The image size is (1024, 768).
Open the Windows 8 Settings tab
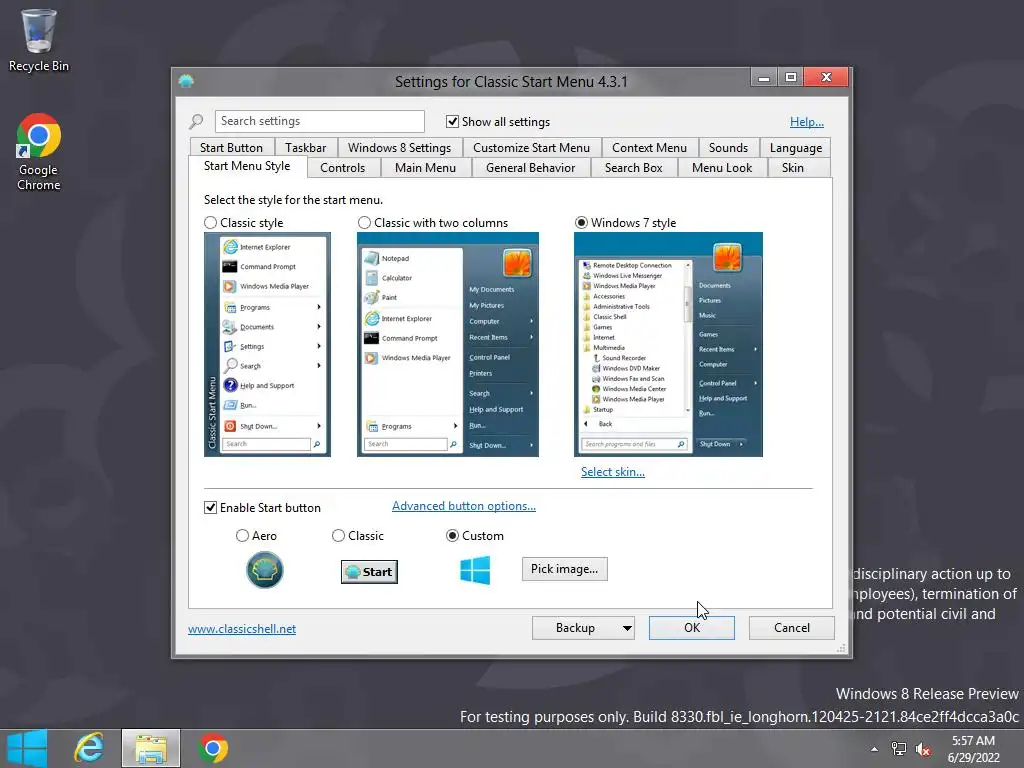coord(400,148)
